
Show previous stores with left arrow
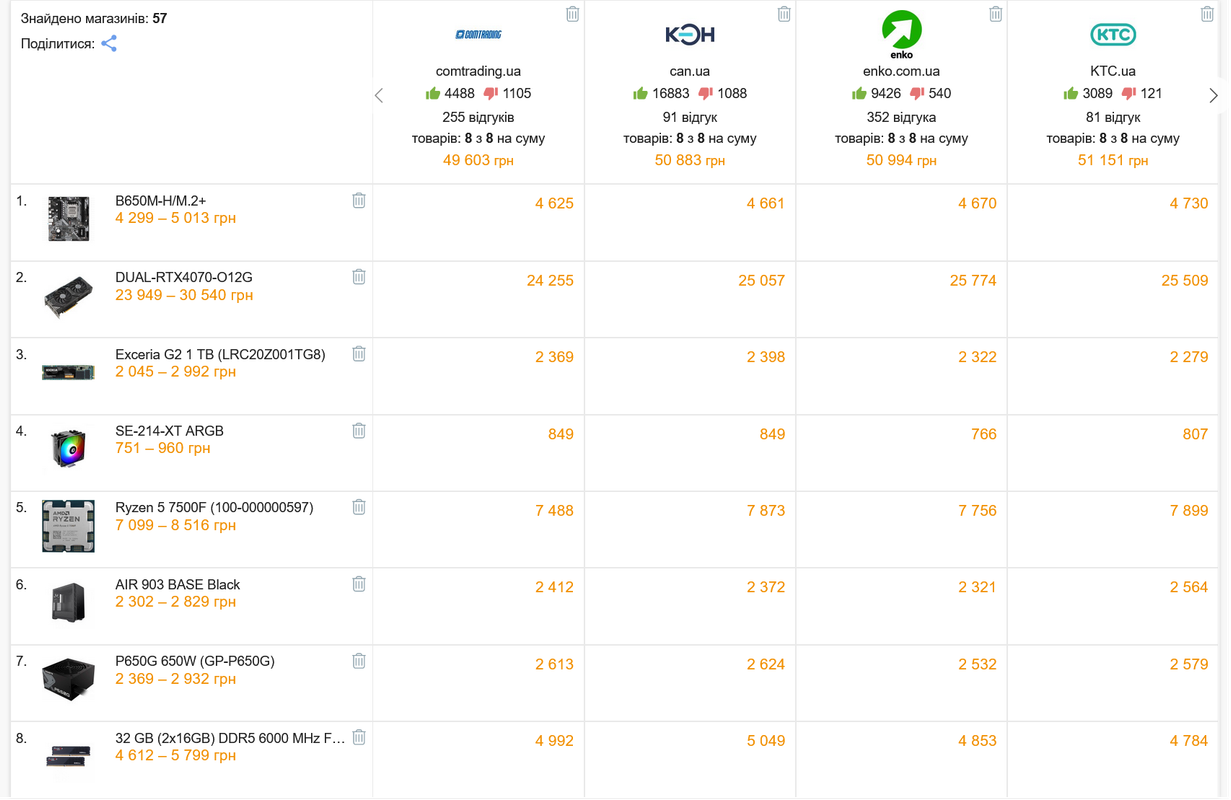379,96
